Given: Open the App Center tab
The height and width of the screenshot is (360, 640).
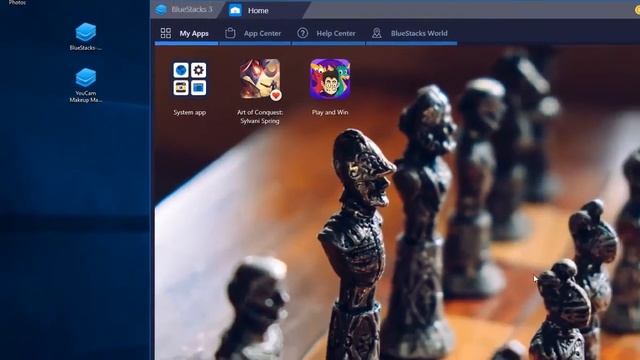Looking at the screenshot, I should 255,33.
